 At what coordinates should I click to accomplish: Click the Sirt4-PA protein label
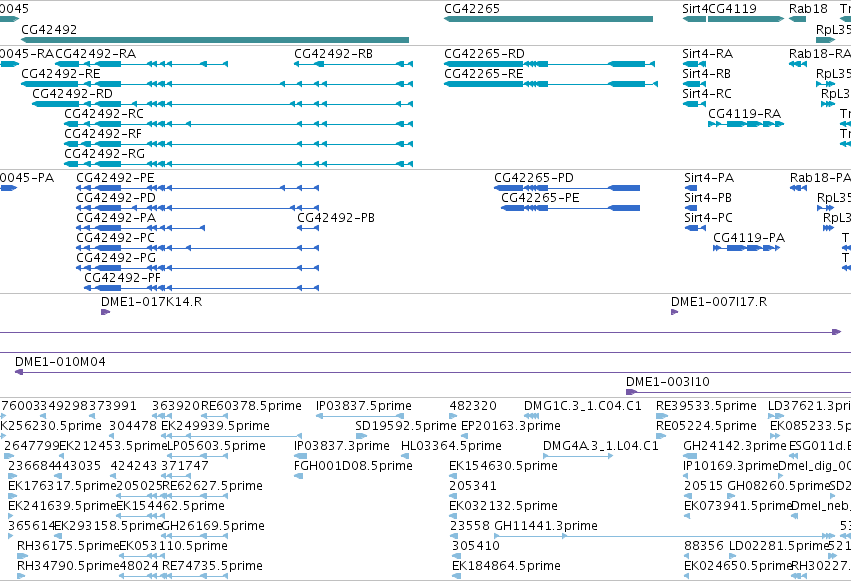(x=709, y=178)
